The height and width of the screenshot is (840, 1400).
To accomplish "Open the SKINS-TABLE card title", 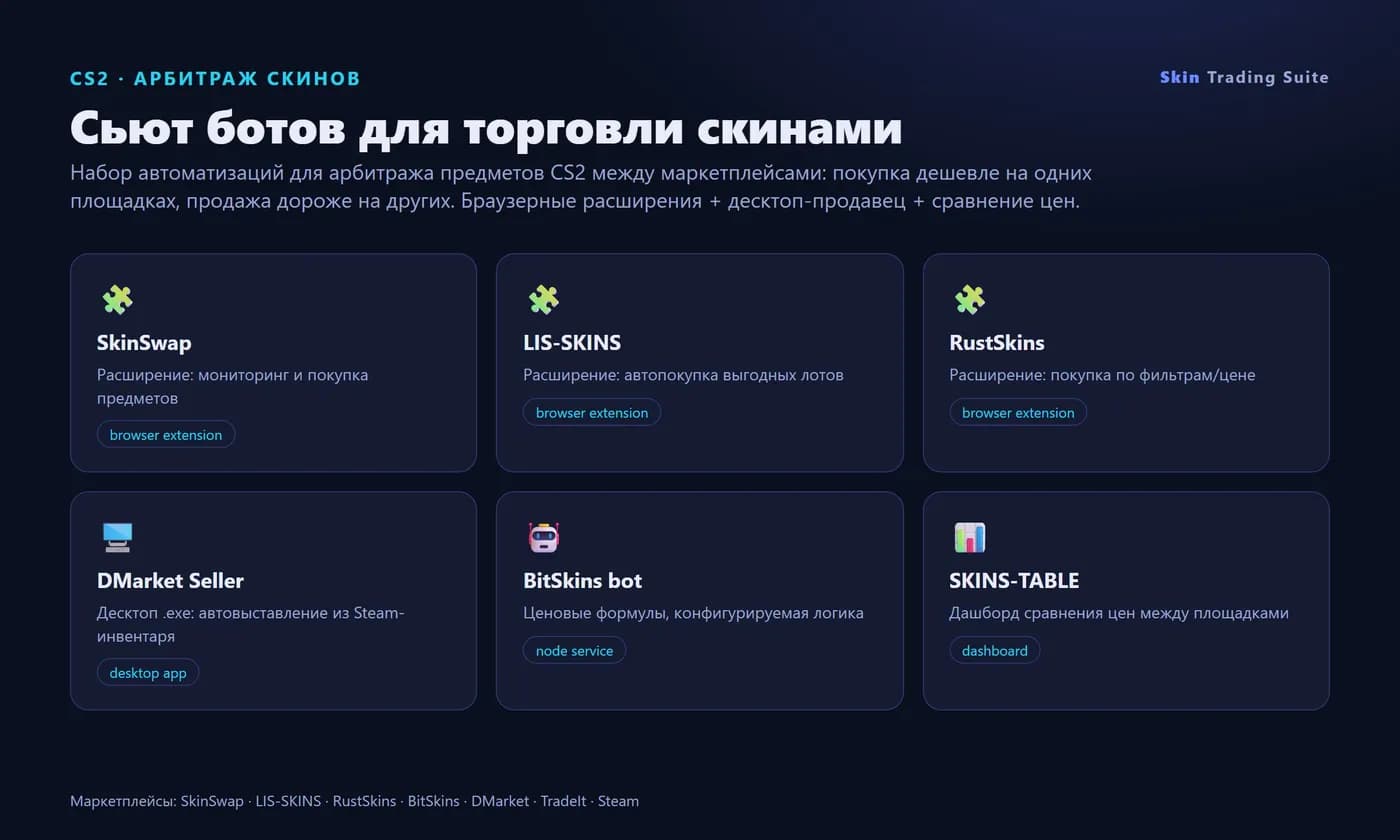I will click(x=1014, y=581).
